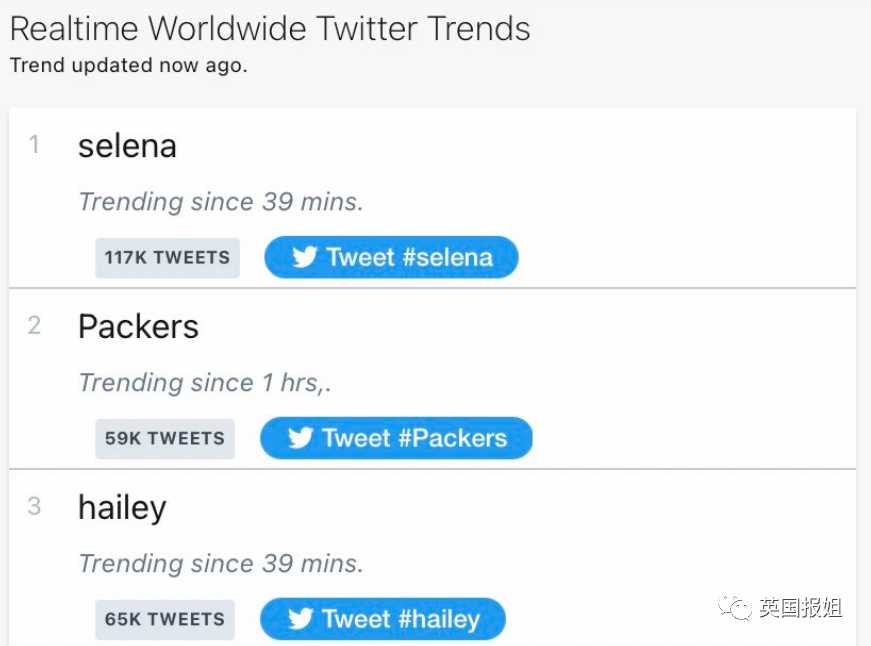Image resolution: width=871 pixels, height=646 pixels.
Task: Click 'Trending since 39 mins' under selena
Action: 221,202
